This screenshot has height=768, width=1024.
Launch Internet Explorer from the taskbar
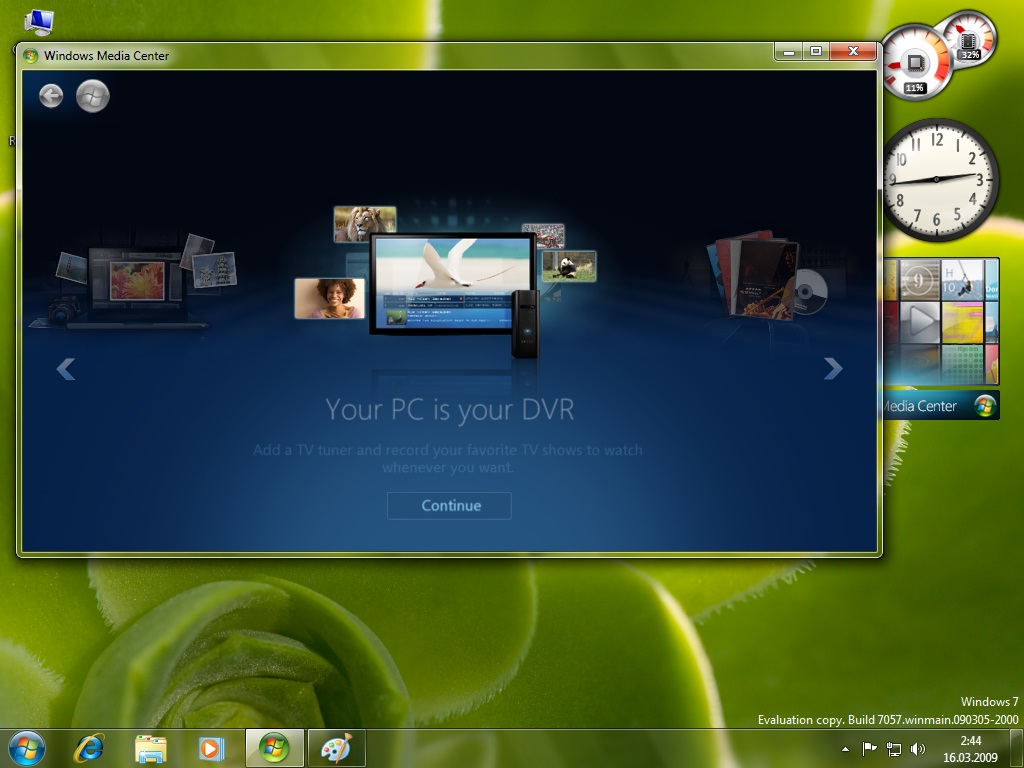89,748
